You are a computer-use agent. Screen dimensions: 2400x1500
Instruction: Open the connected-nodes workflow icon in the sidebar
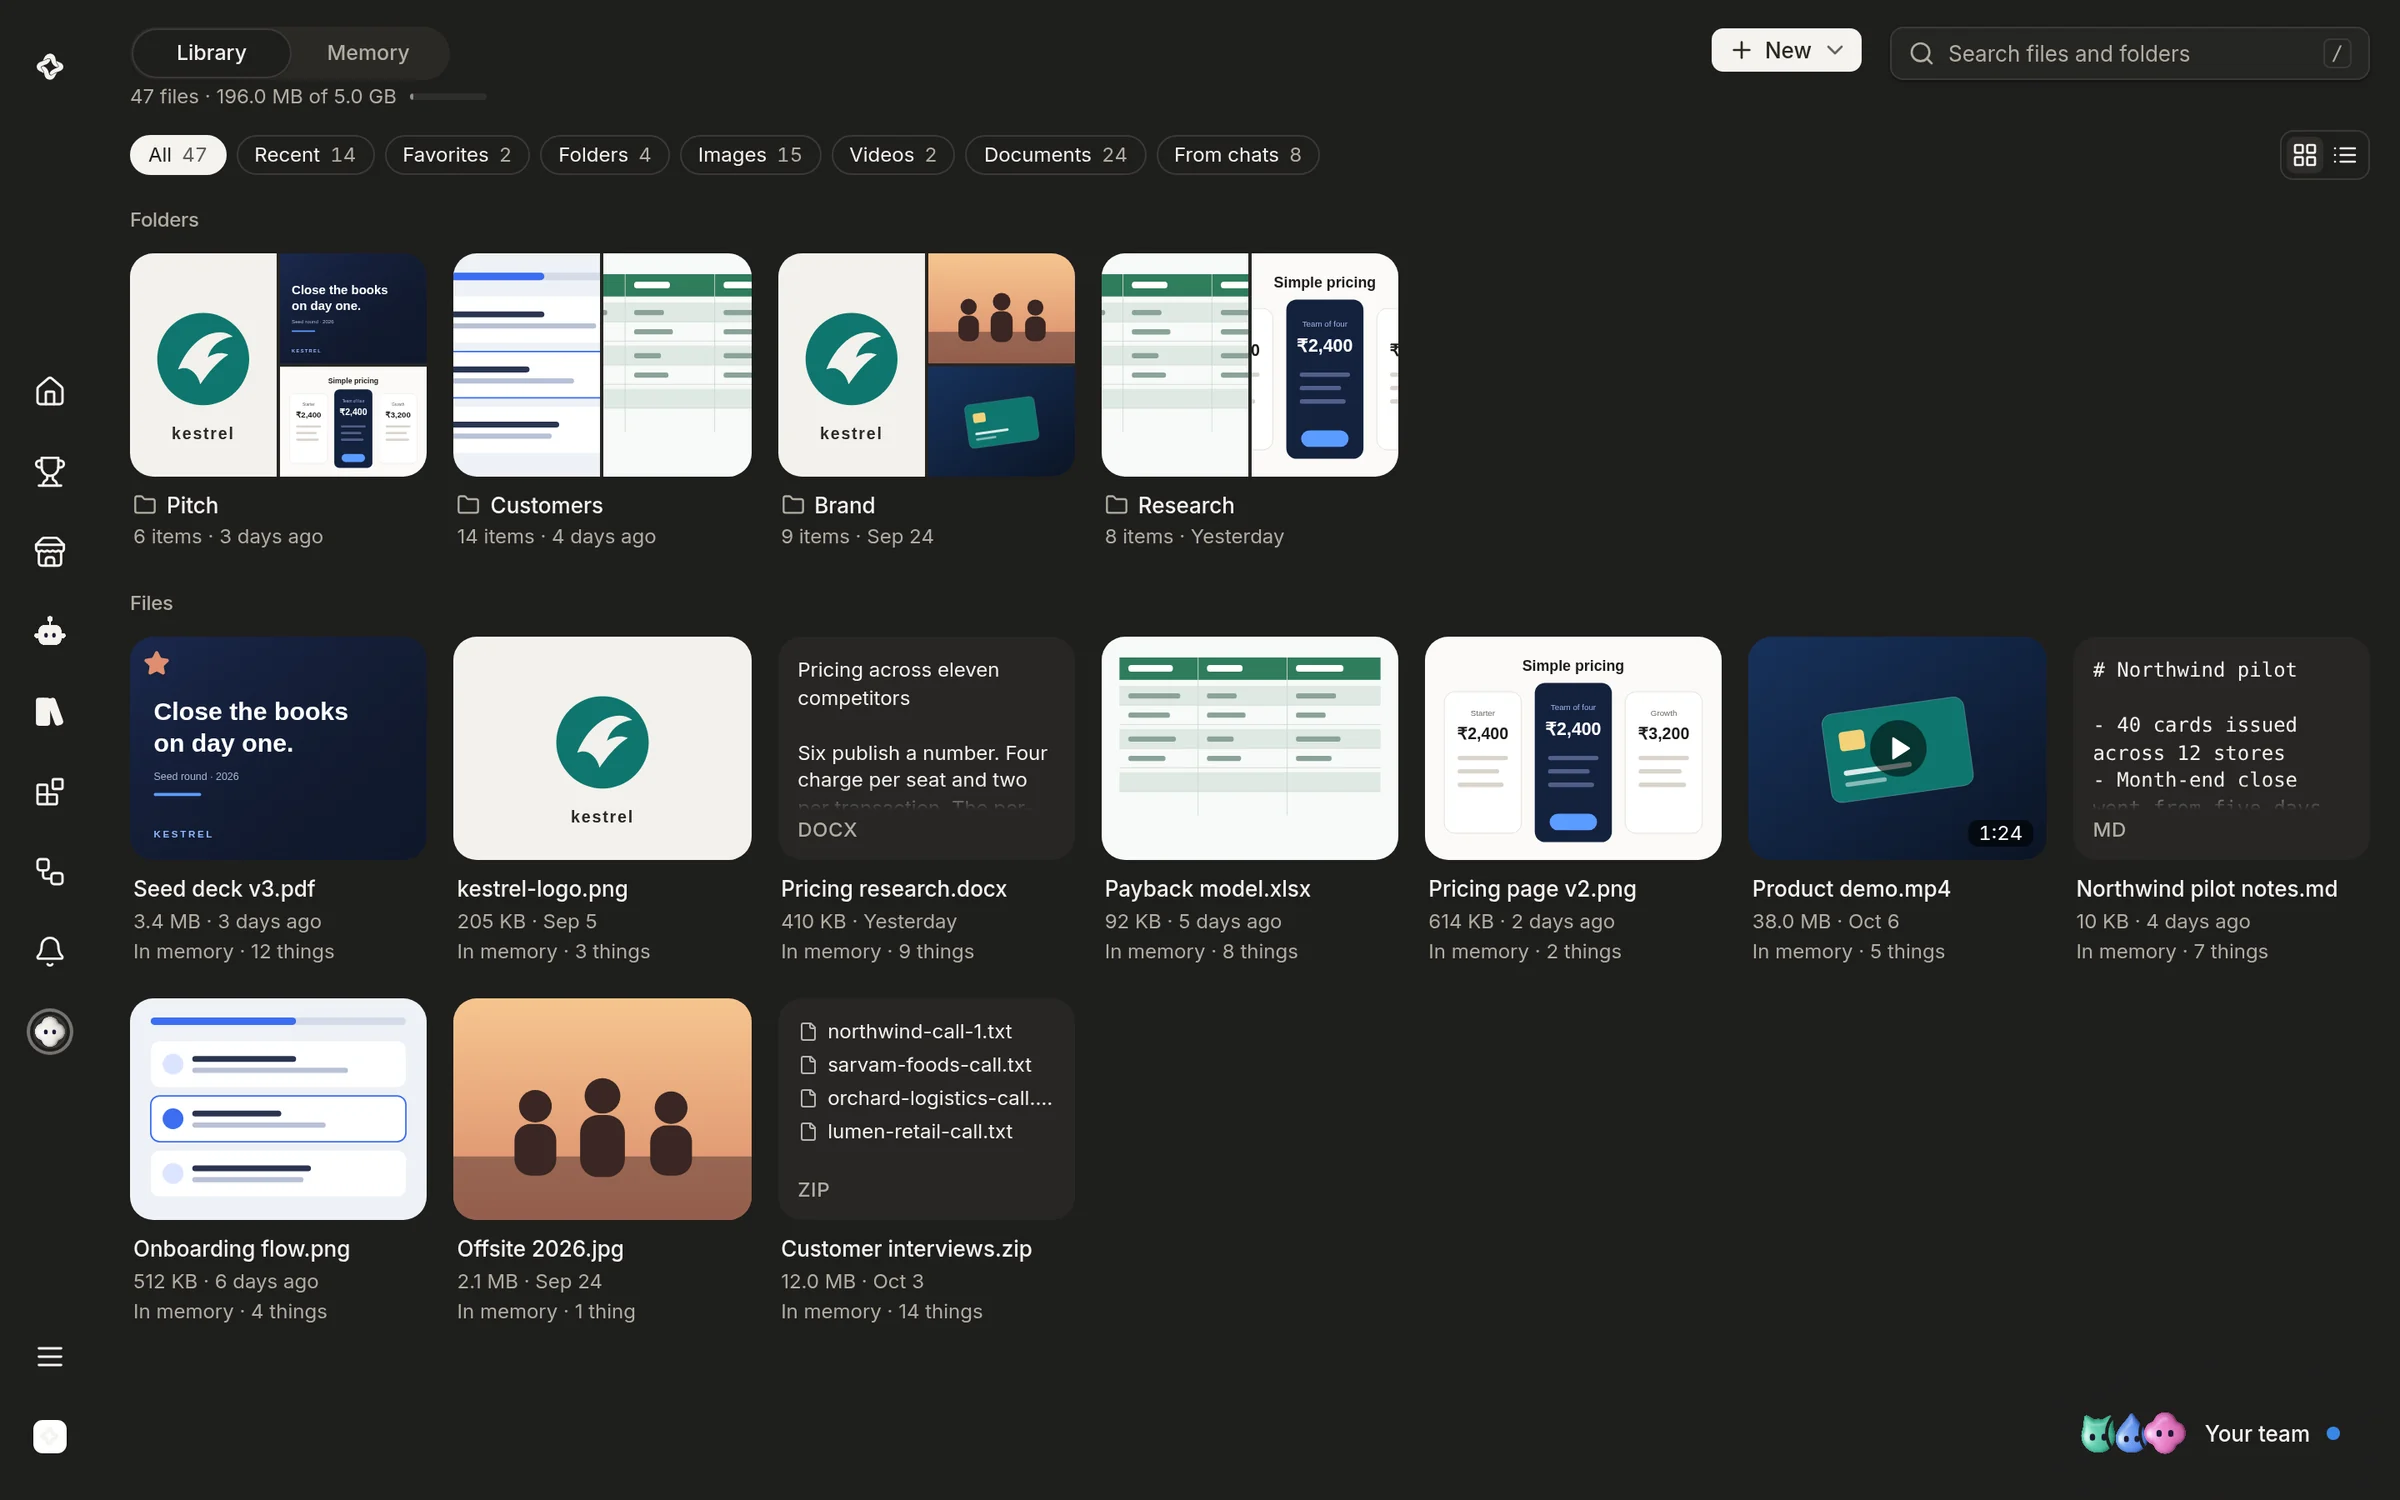pos(50,871)
